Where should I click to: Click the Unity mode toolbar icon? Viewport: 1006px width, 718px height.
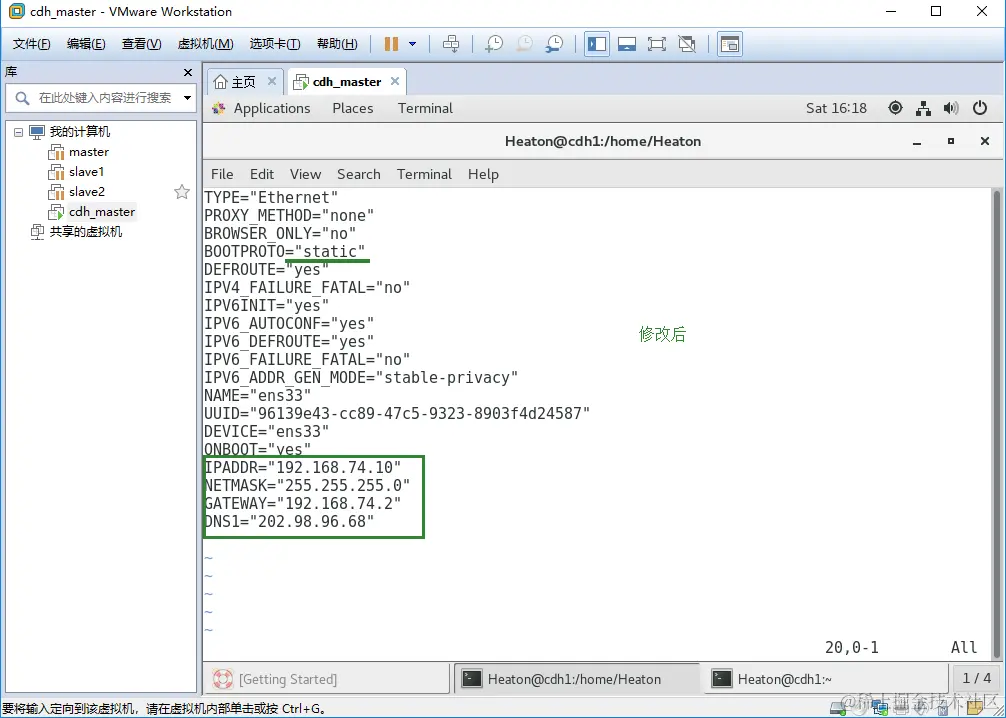687,44
